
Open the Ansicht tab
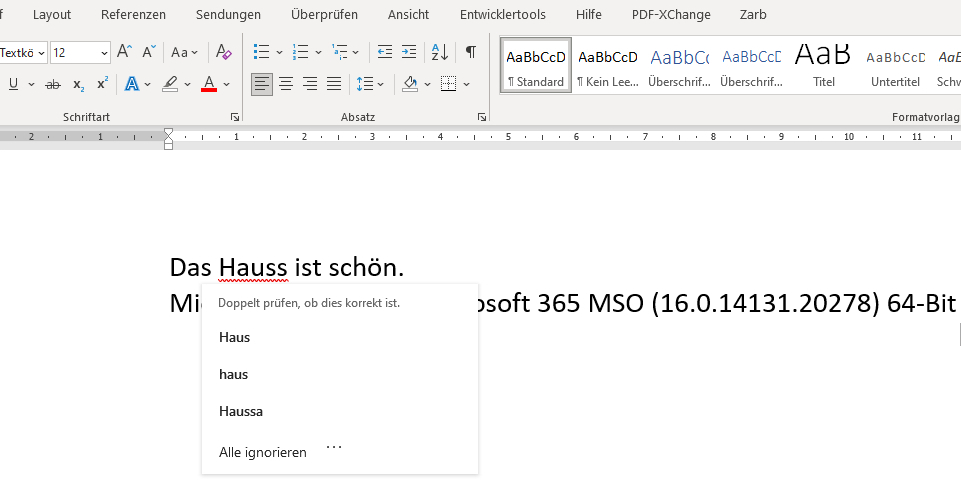click(408, 15)
